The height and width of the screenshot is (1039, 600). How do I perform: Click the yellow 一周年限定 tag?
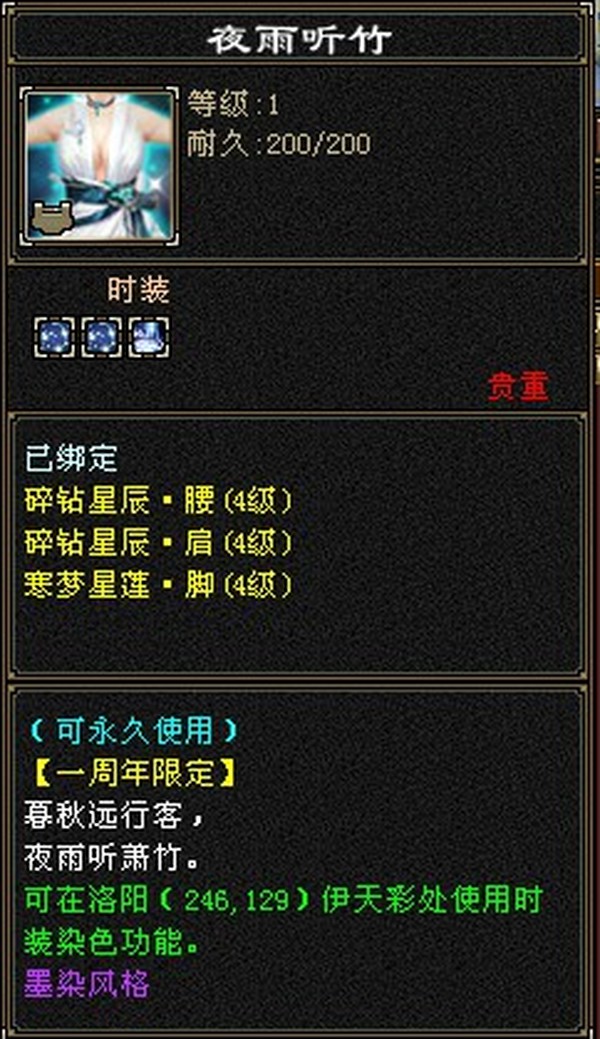(x=133, y=773)
